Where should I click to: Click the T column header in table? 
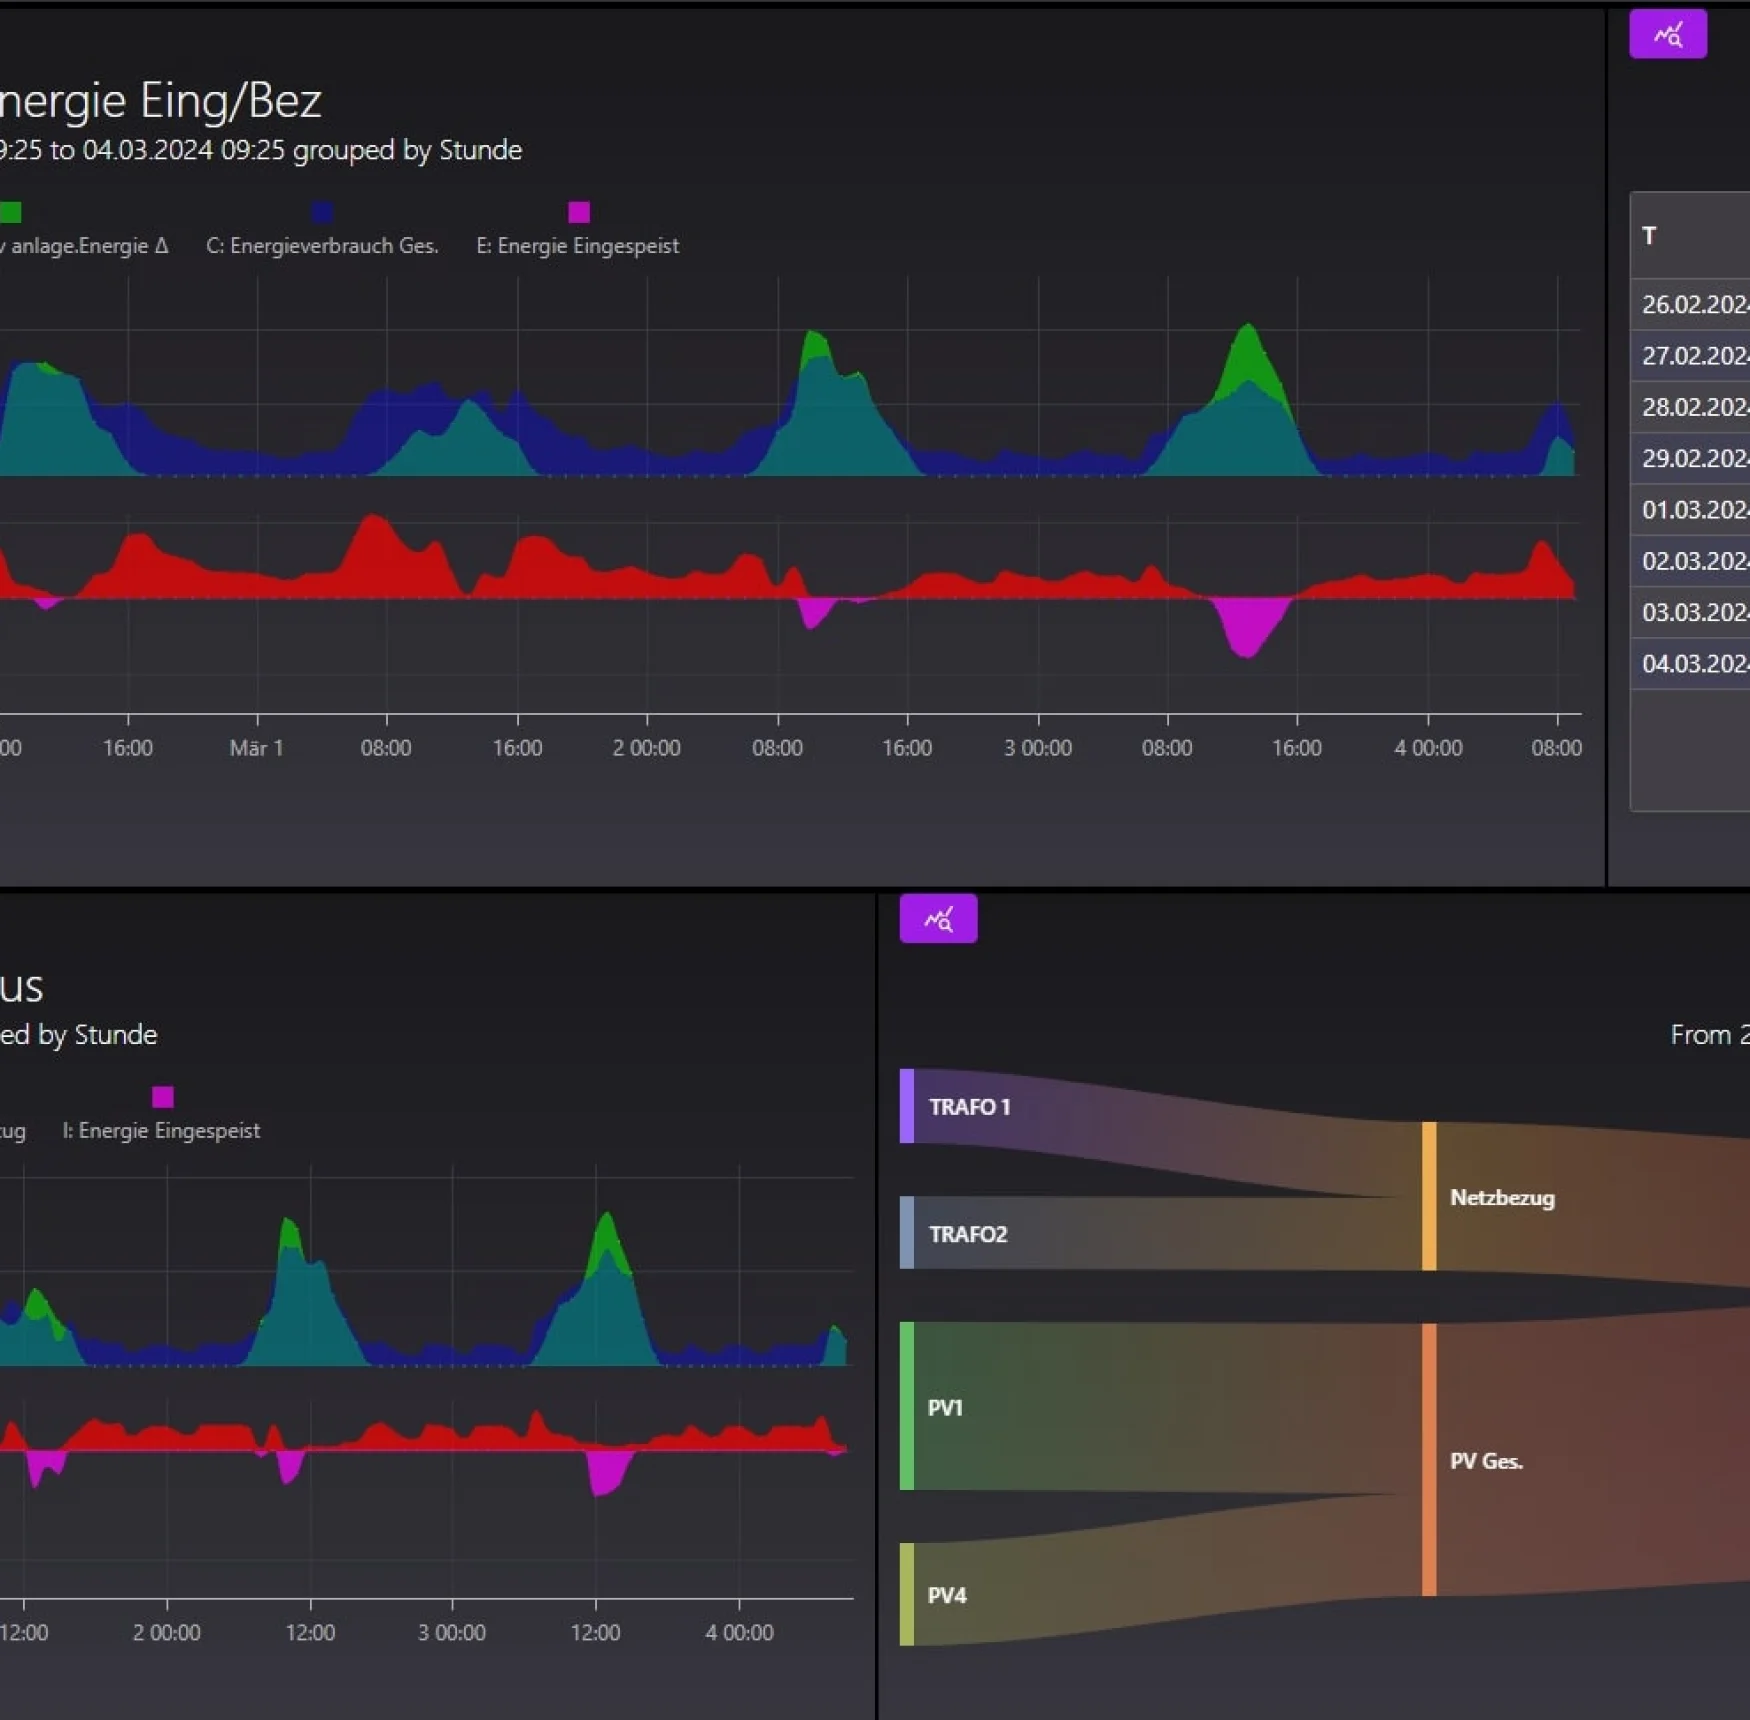click(x=1690, y=236)
